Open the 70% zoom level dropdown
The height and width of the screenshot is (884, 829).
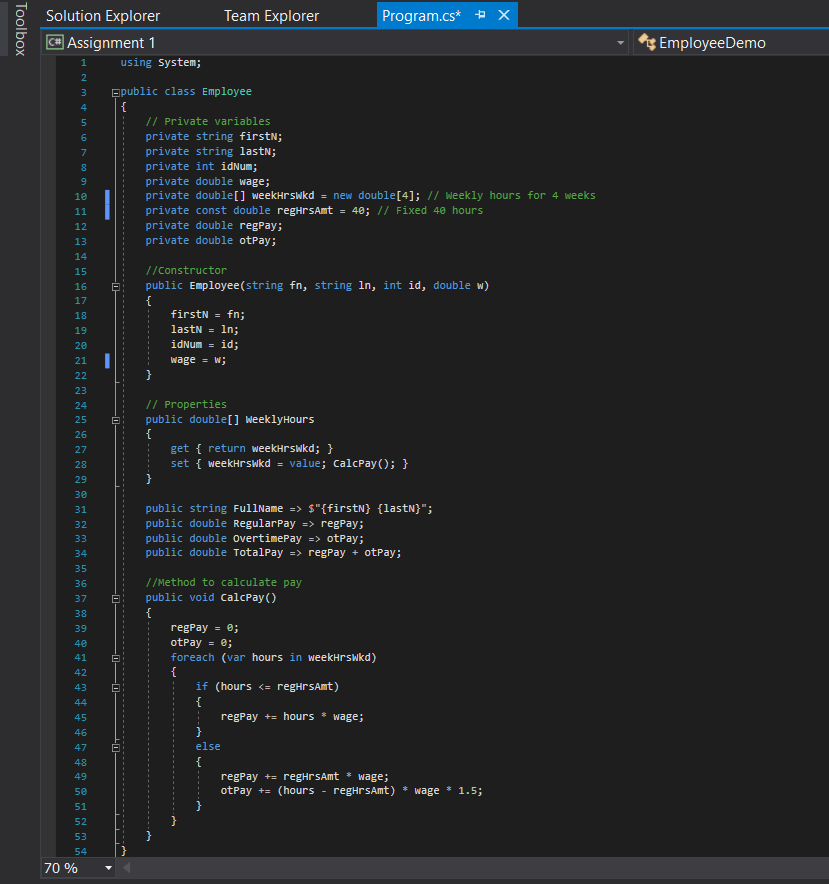pos(108,868)
